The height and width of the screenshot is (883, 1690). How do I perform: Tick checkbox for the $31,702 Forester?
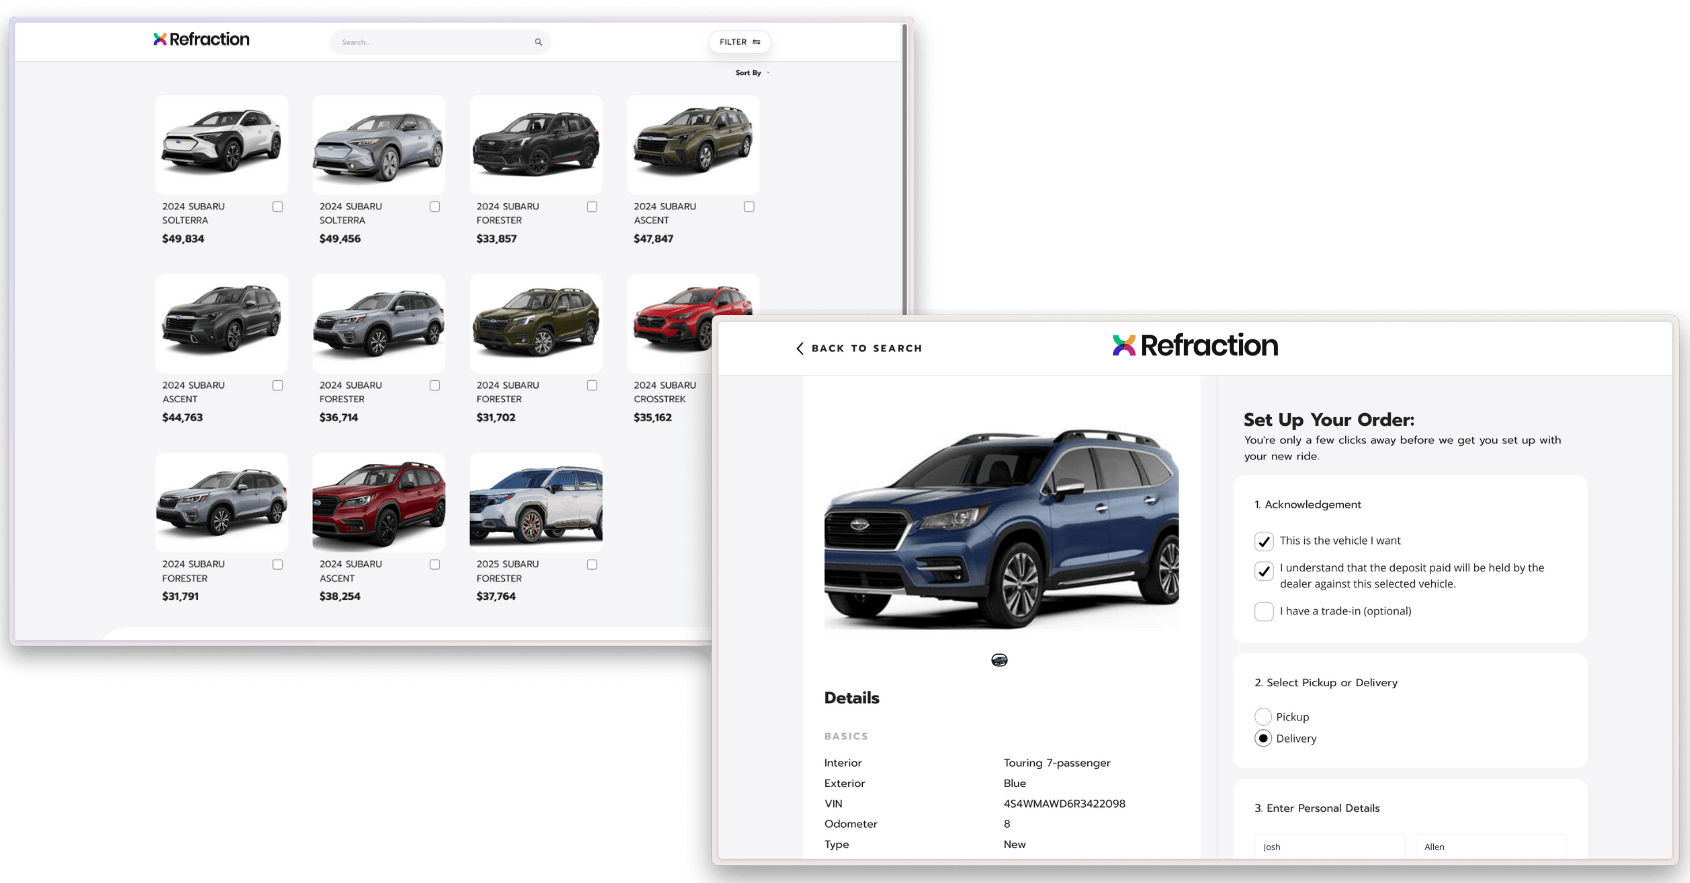(x=592, y=385)
